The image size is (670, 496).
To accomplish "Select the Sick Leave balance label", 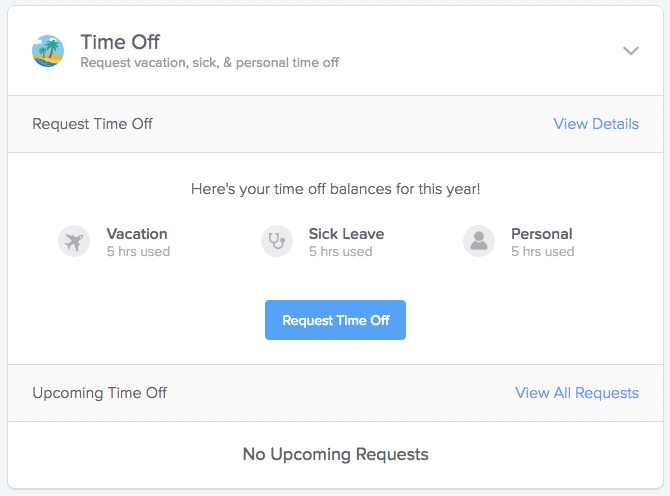I will click(347, 234).
